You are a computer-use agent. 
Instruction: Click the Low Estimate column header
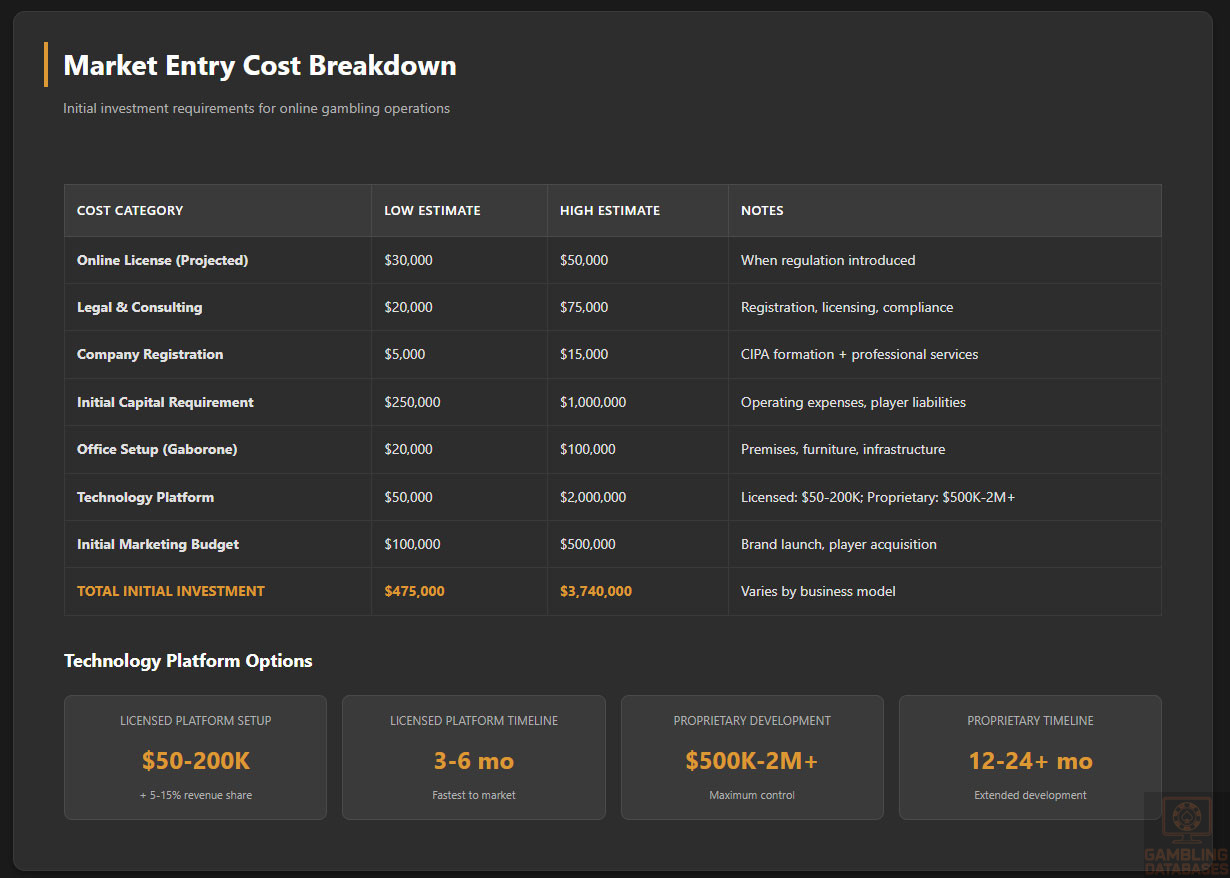coord(432,211)
